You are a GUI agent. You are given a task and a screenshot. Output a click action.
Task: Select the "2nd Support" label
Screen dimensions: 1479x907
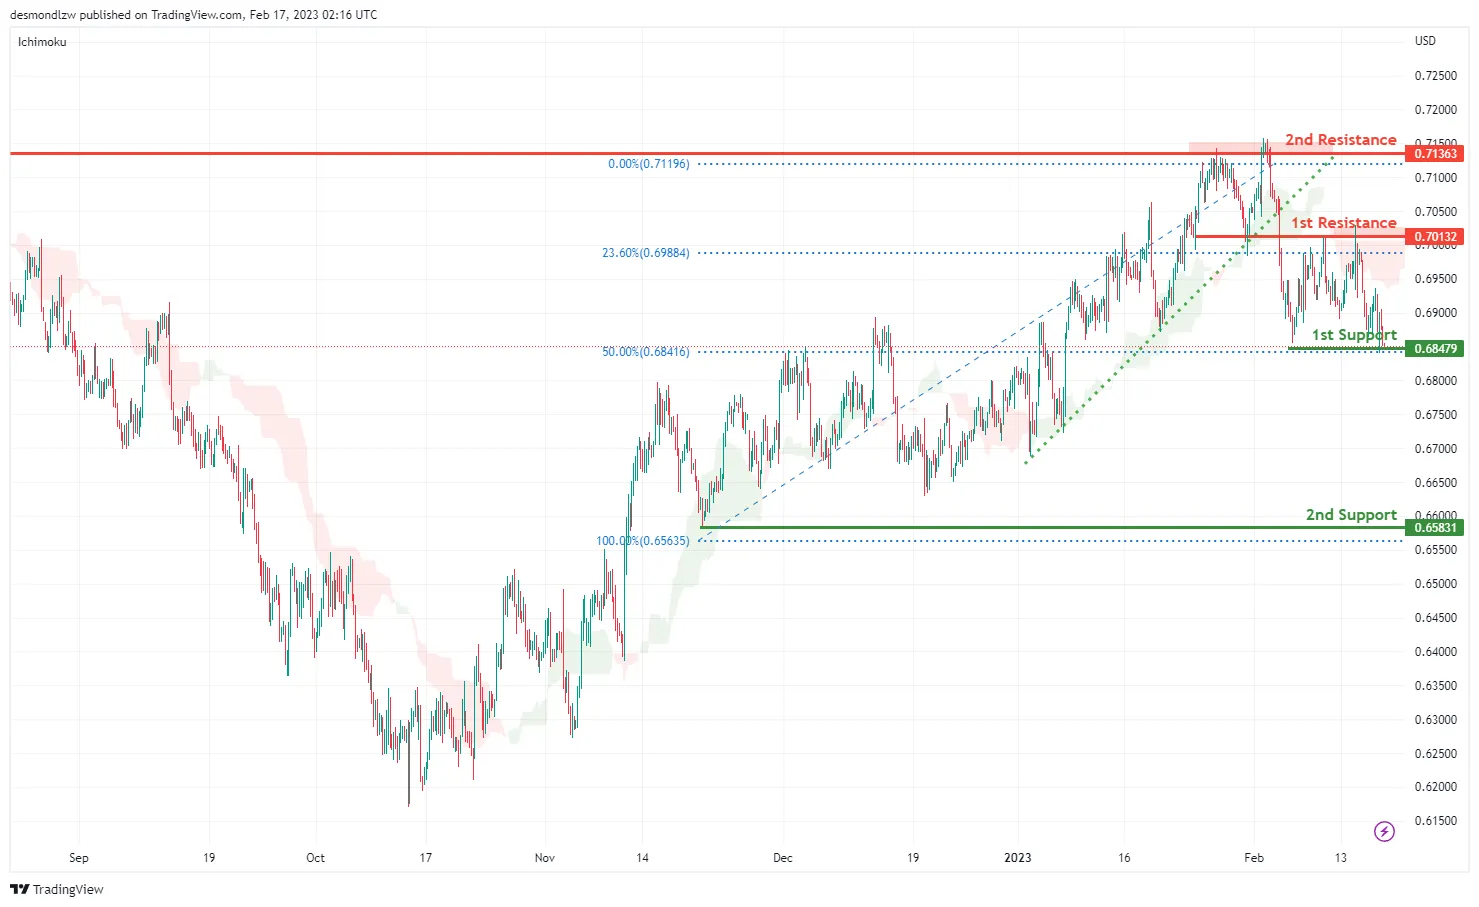pos(1351,515)
